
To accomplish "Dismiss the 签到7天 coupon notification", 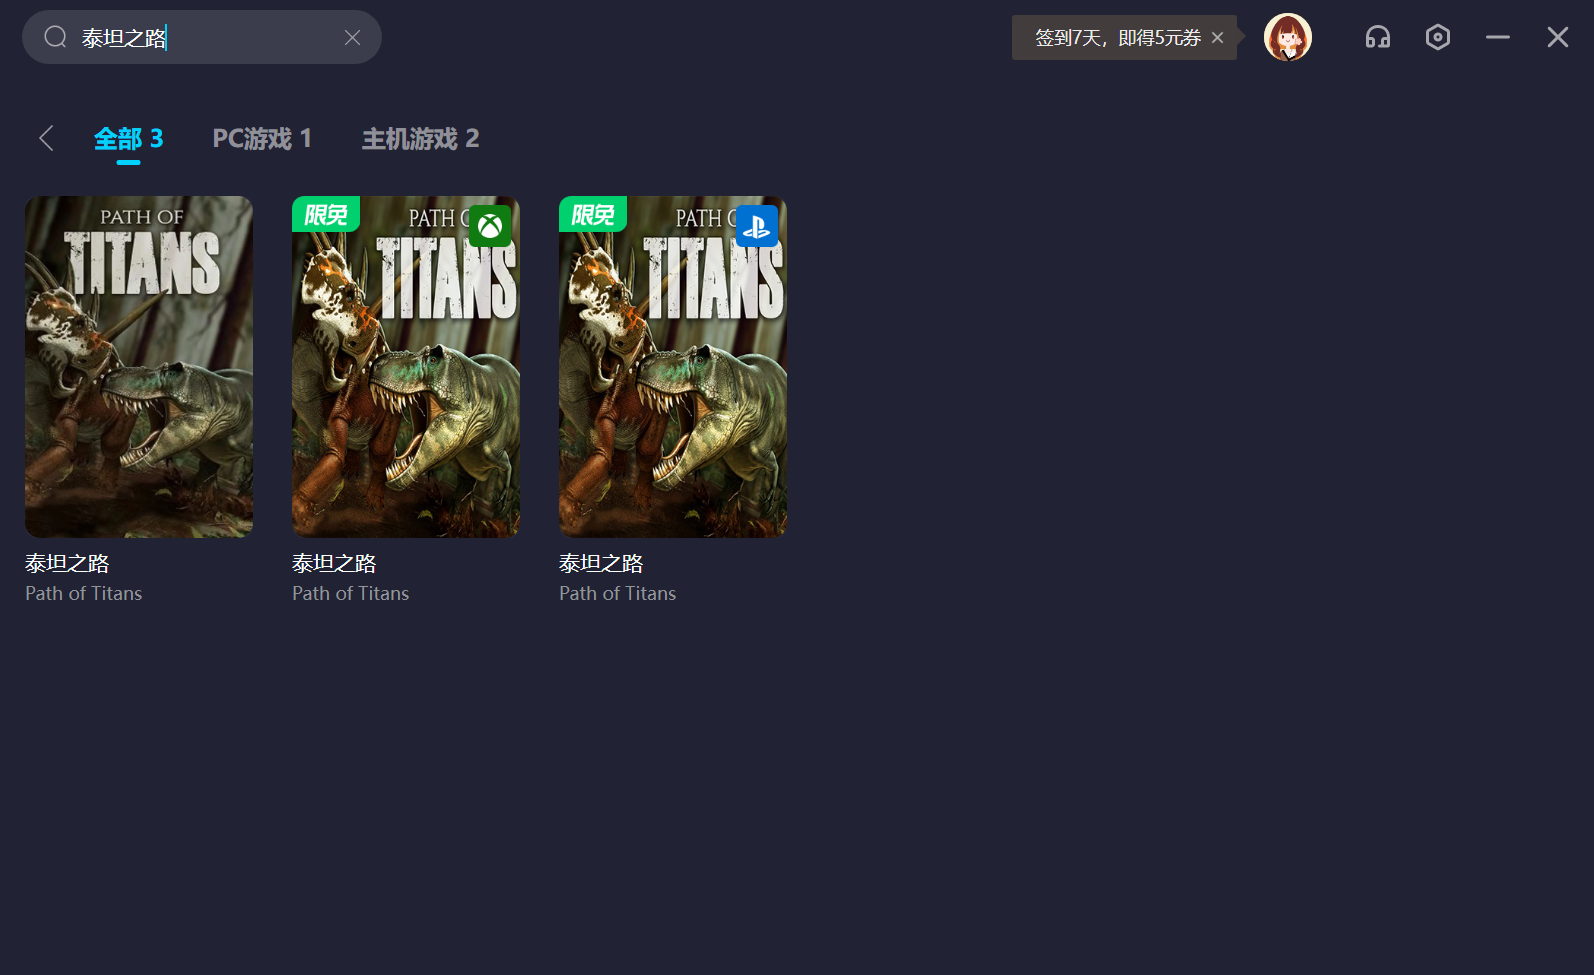I will [x=1217, y=38].
